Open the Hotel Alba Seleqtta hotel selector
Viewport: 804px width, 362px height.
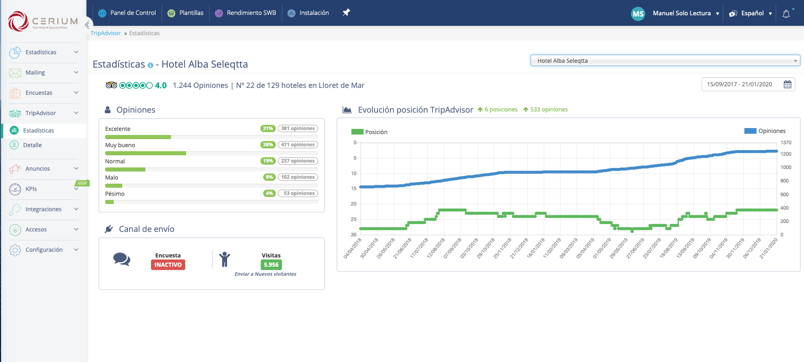coord(665,61)
